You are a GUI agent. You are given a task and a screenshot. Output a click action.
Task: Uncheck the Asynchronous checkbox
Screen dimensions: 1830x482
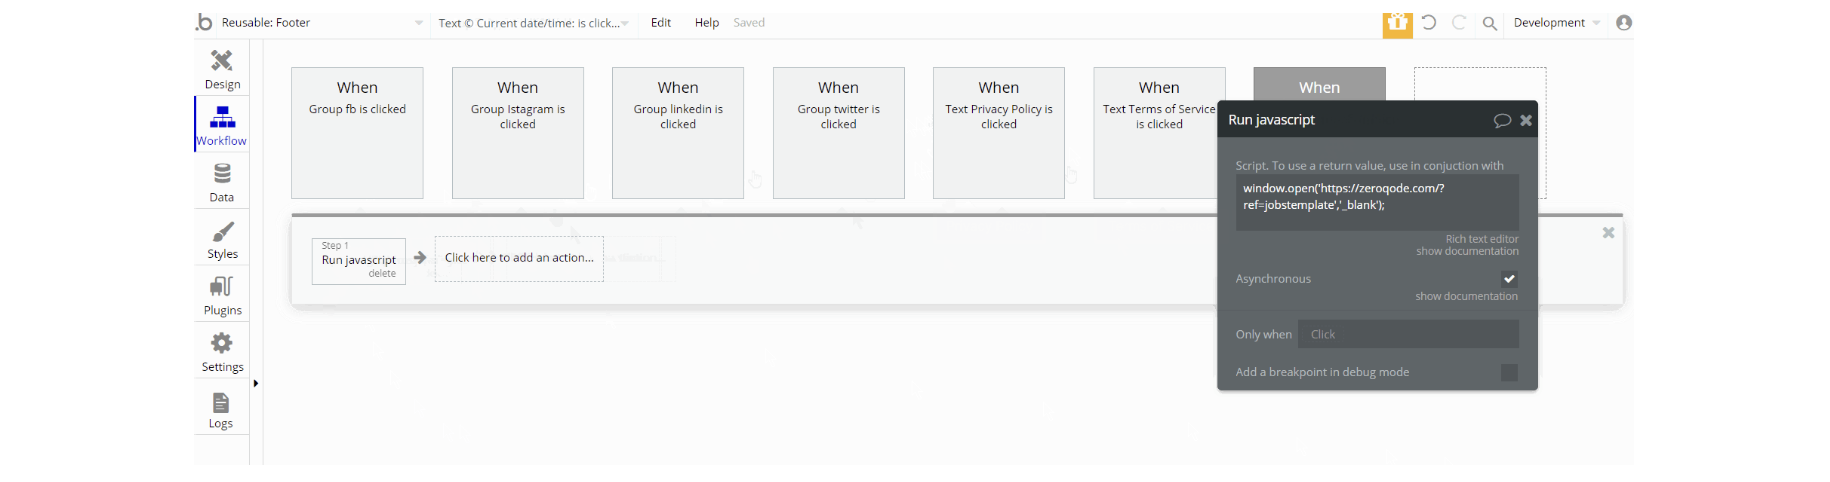[1509, 279]
